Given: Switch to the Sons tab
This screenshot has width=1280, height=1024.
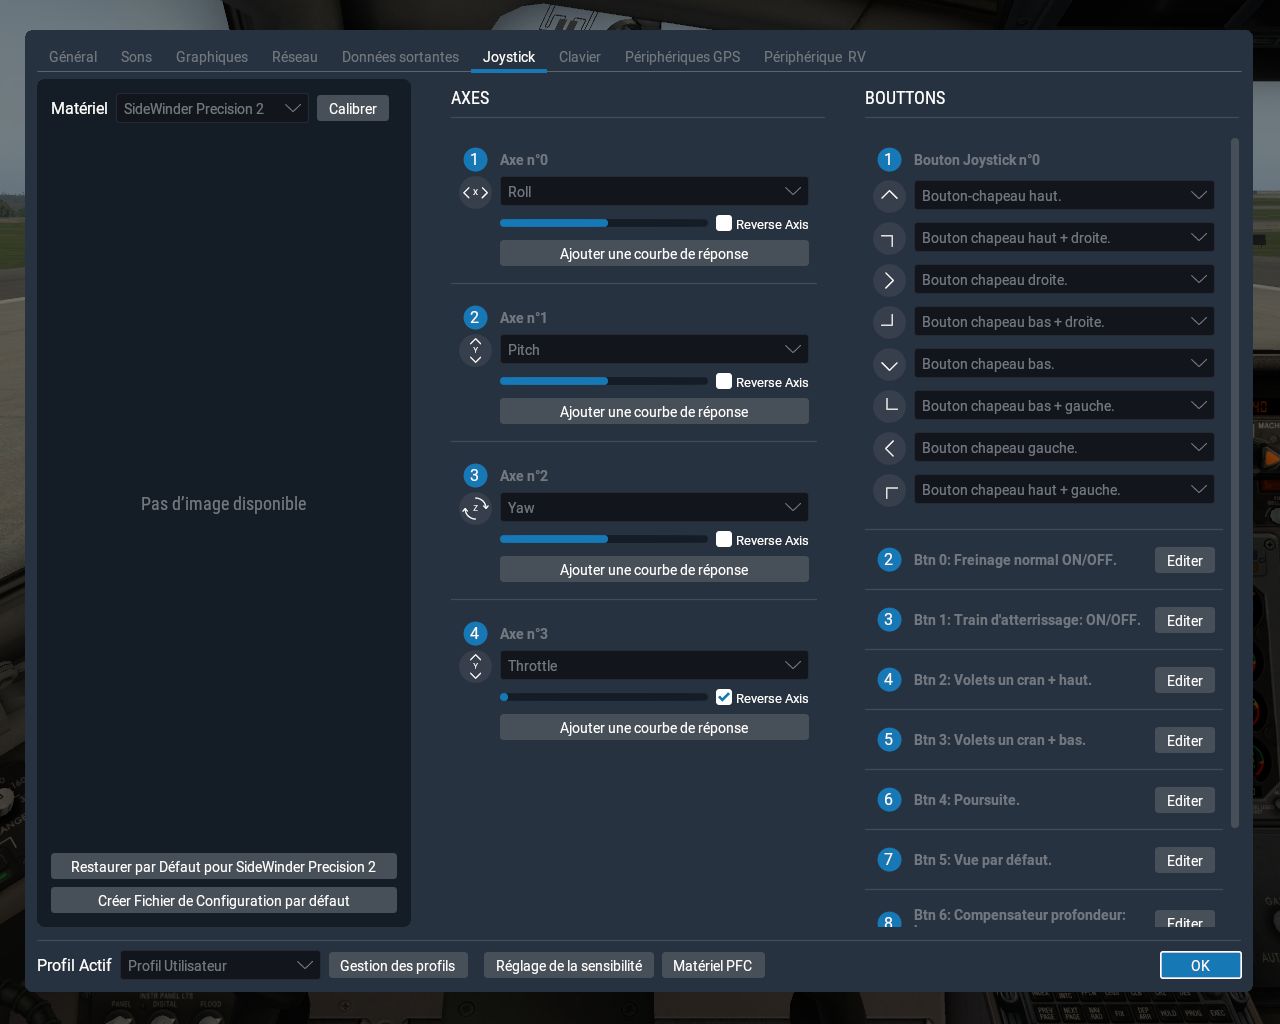Looking at the screenshot, I should tap(136, 57).
